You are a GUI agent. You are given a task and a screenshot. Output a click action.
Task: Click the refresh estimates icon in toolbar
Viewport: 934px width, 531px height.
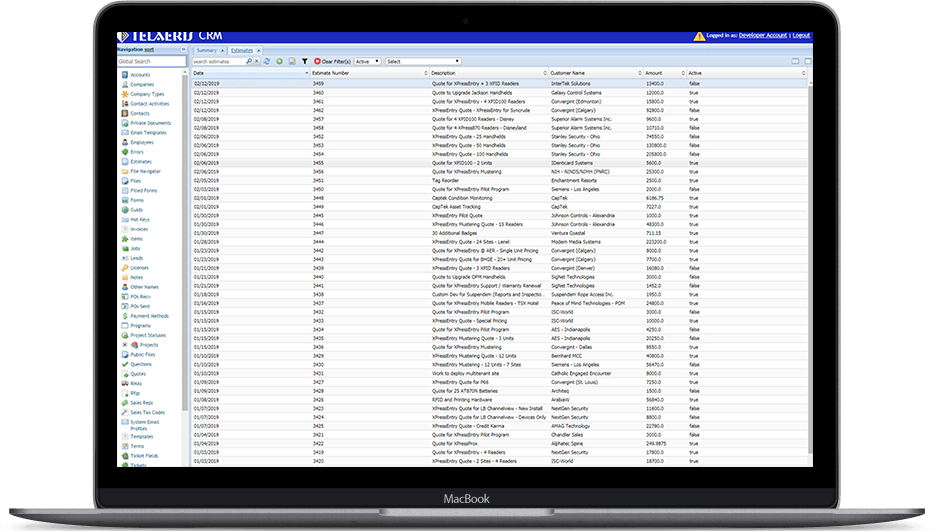[267, 61]
